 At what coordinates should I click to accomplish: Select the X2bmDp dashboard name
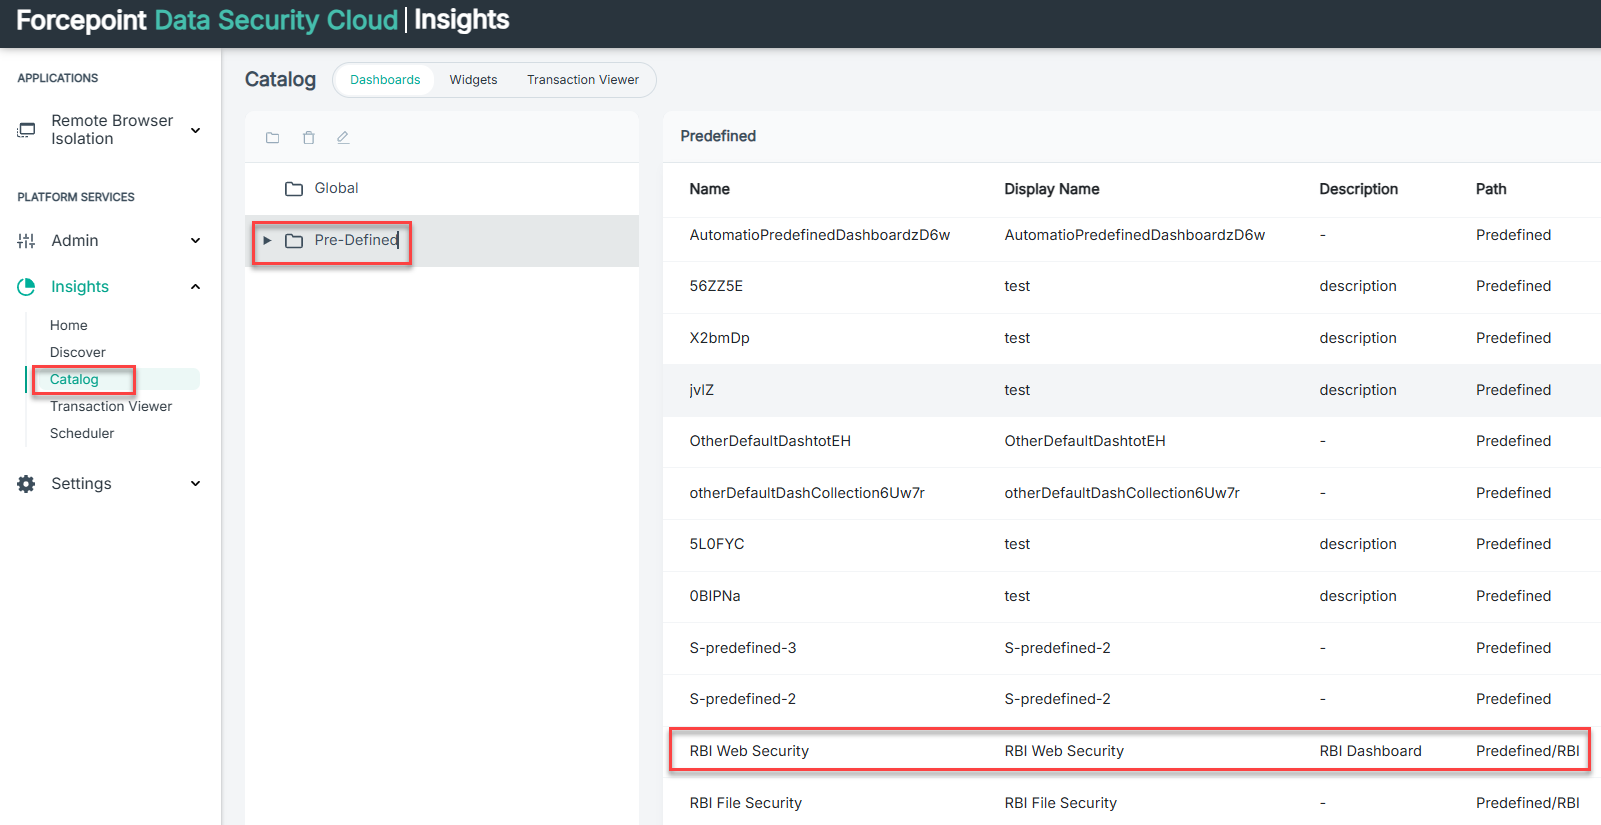(x=719, y=338)
